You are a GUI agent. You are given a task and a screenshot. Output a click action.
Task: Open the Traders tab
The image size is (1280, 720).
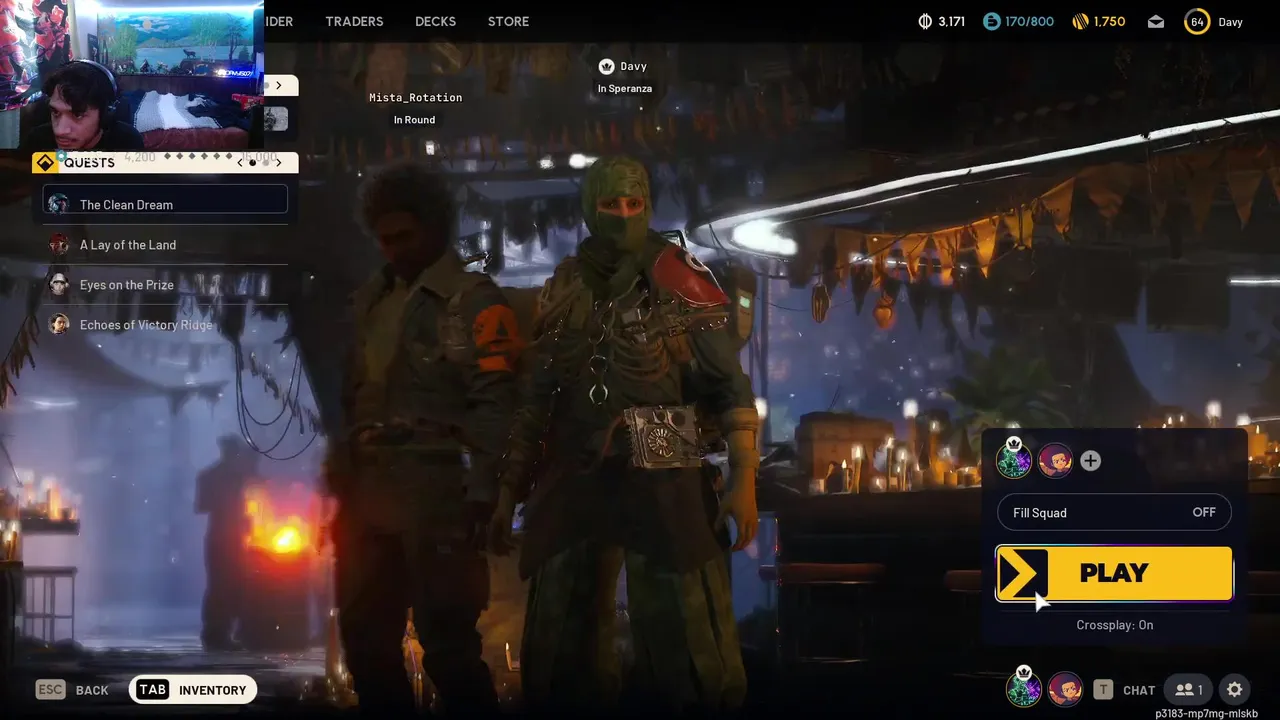click(354, 21)
